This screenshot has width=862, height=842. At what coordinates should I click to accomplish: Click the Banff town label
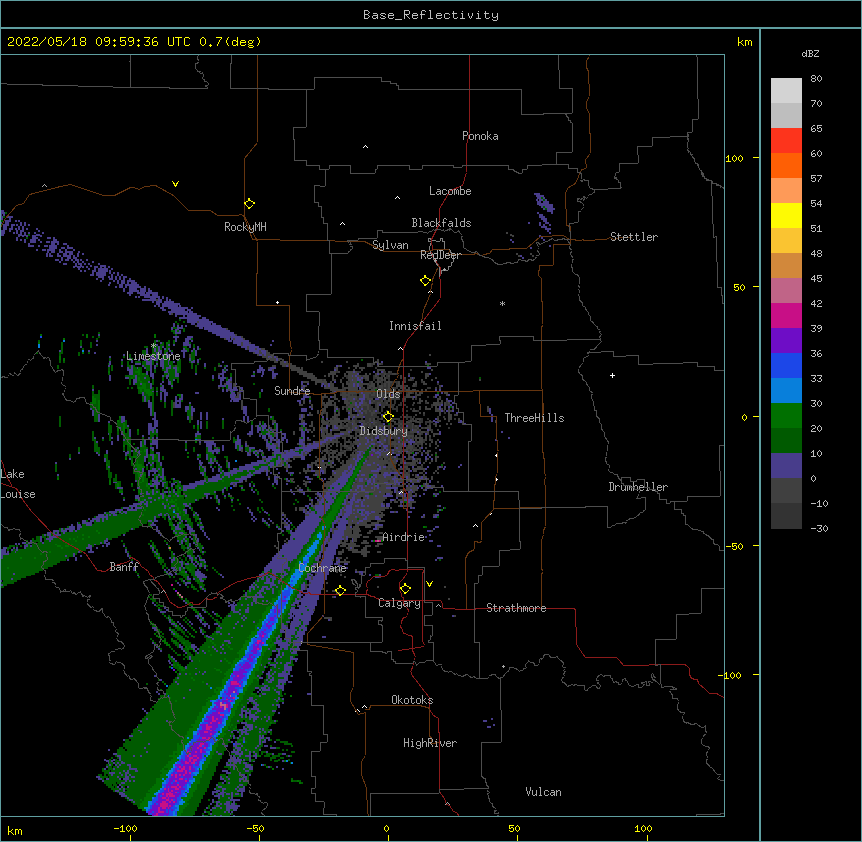click(124, 567)
